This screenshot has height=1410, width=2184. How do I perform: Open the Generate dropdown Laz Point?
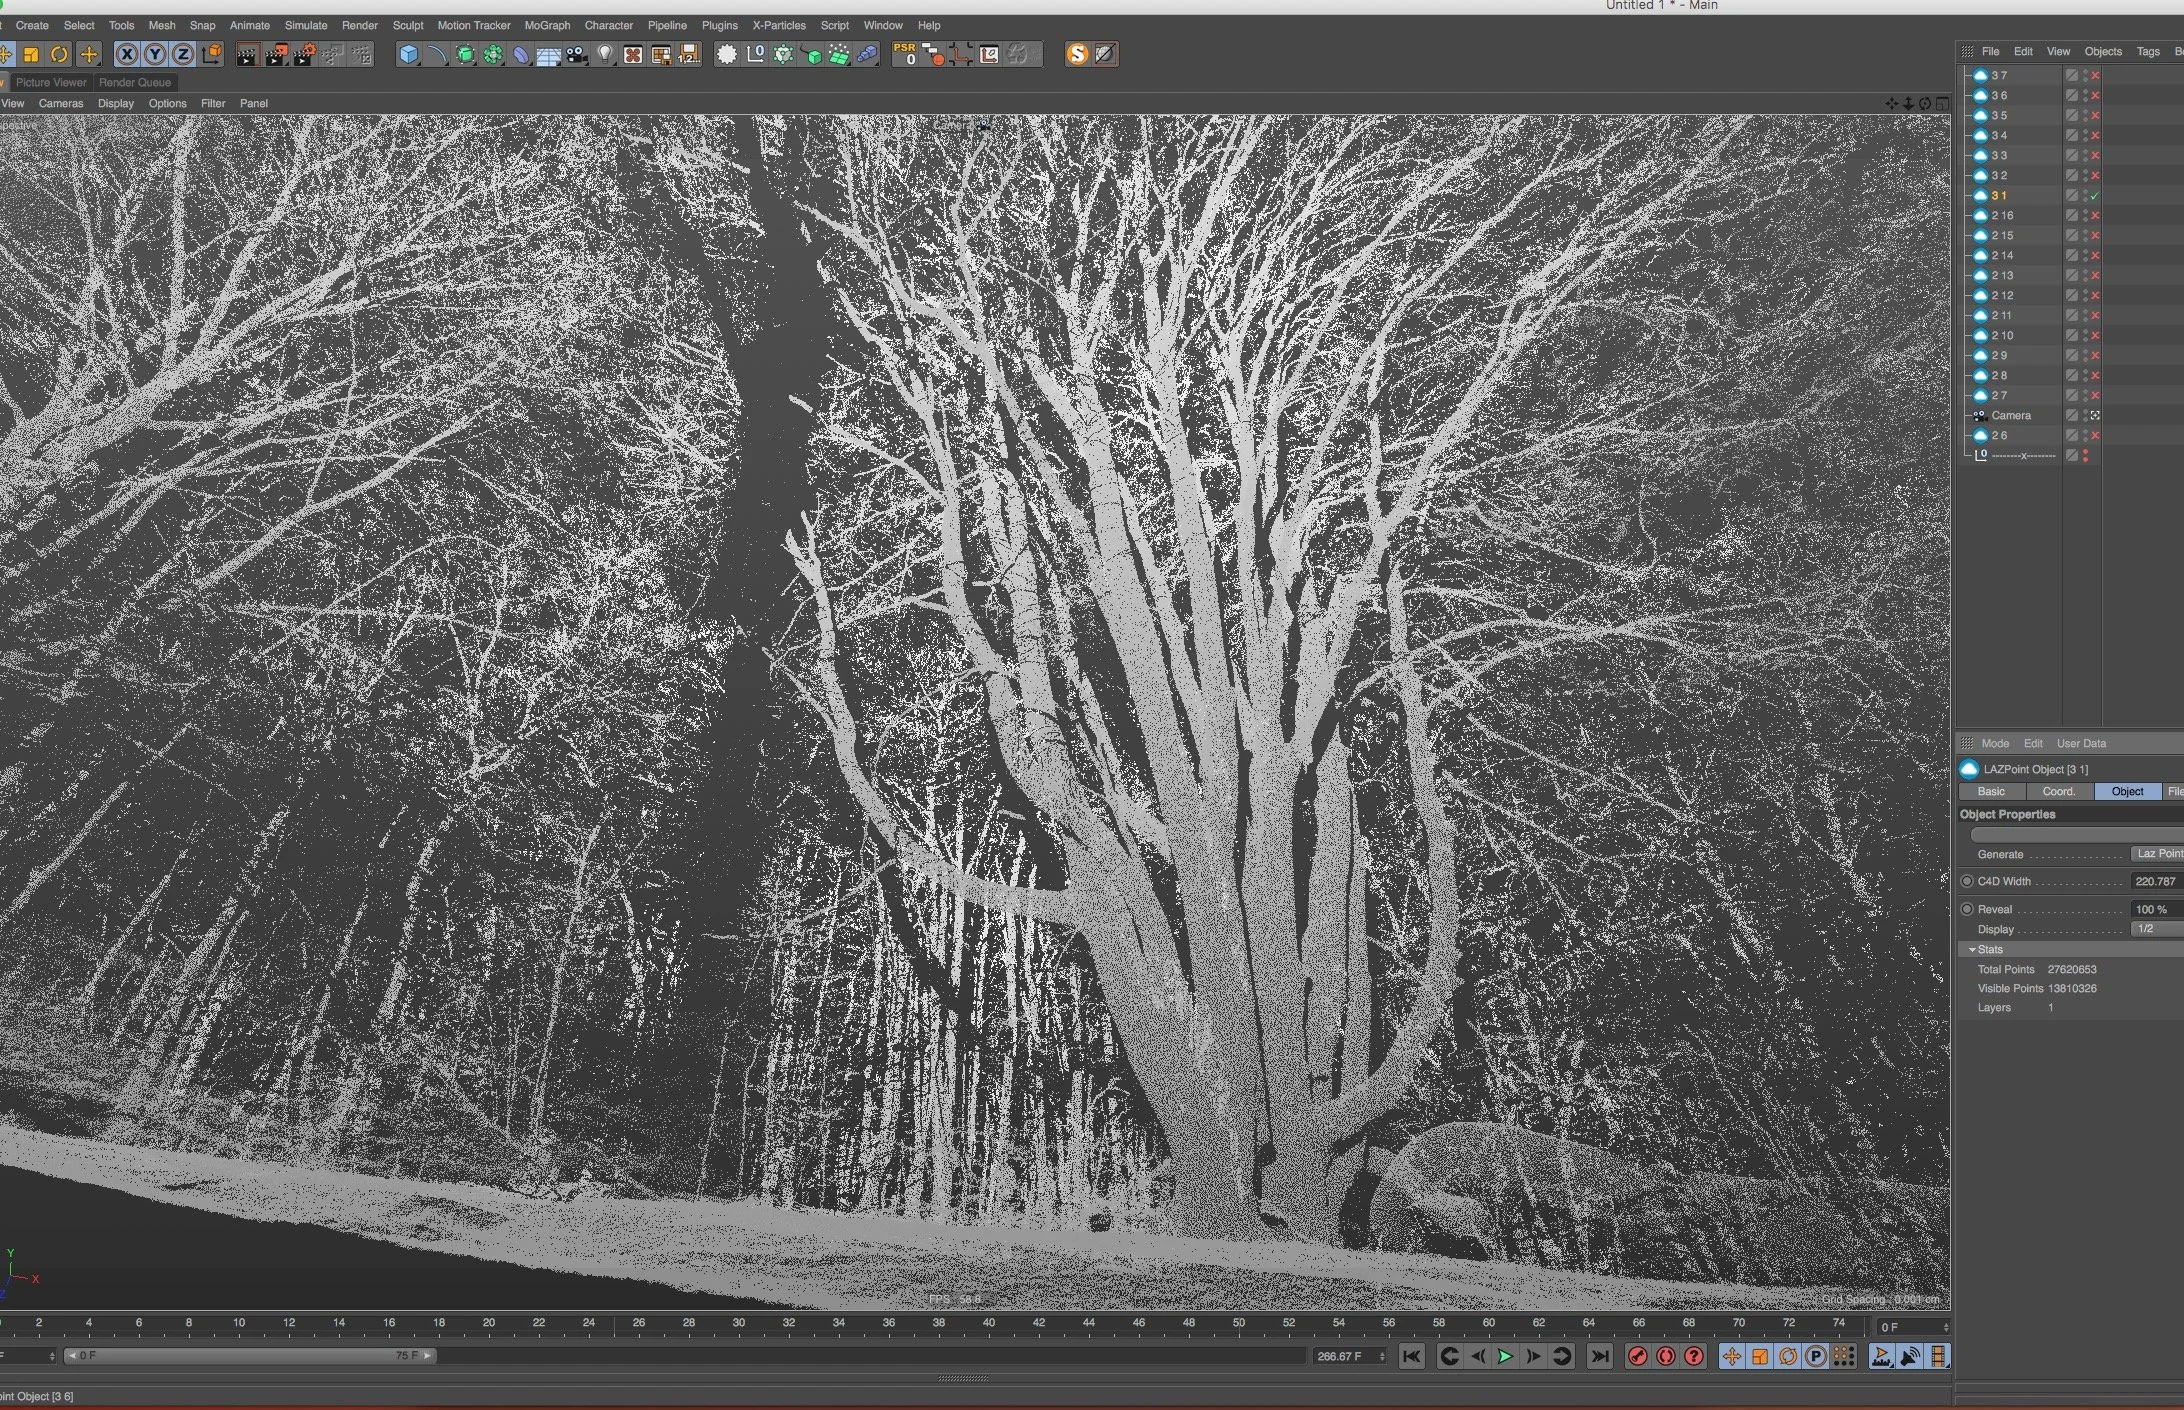point(2157,854)
